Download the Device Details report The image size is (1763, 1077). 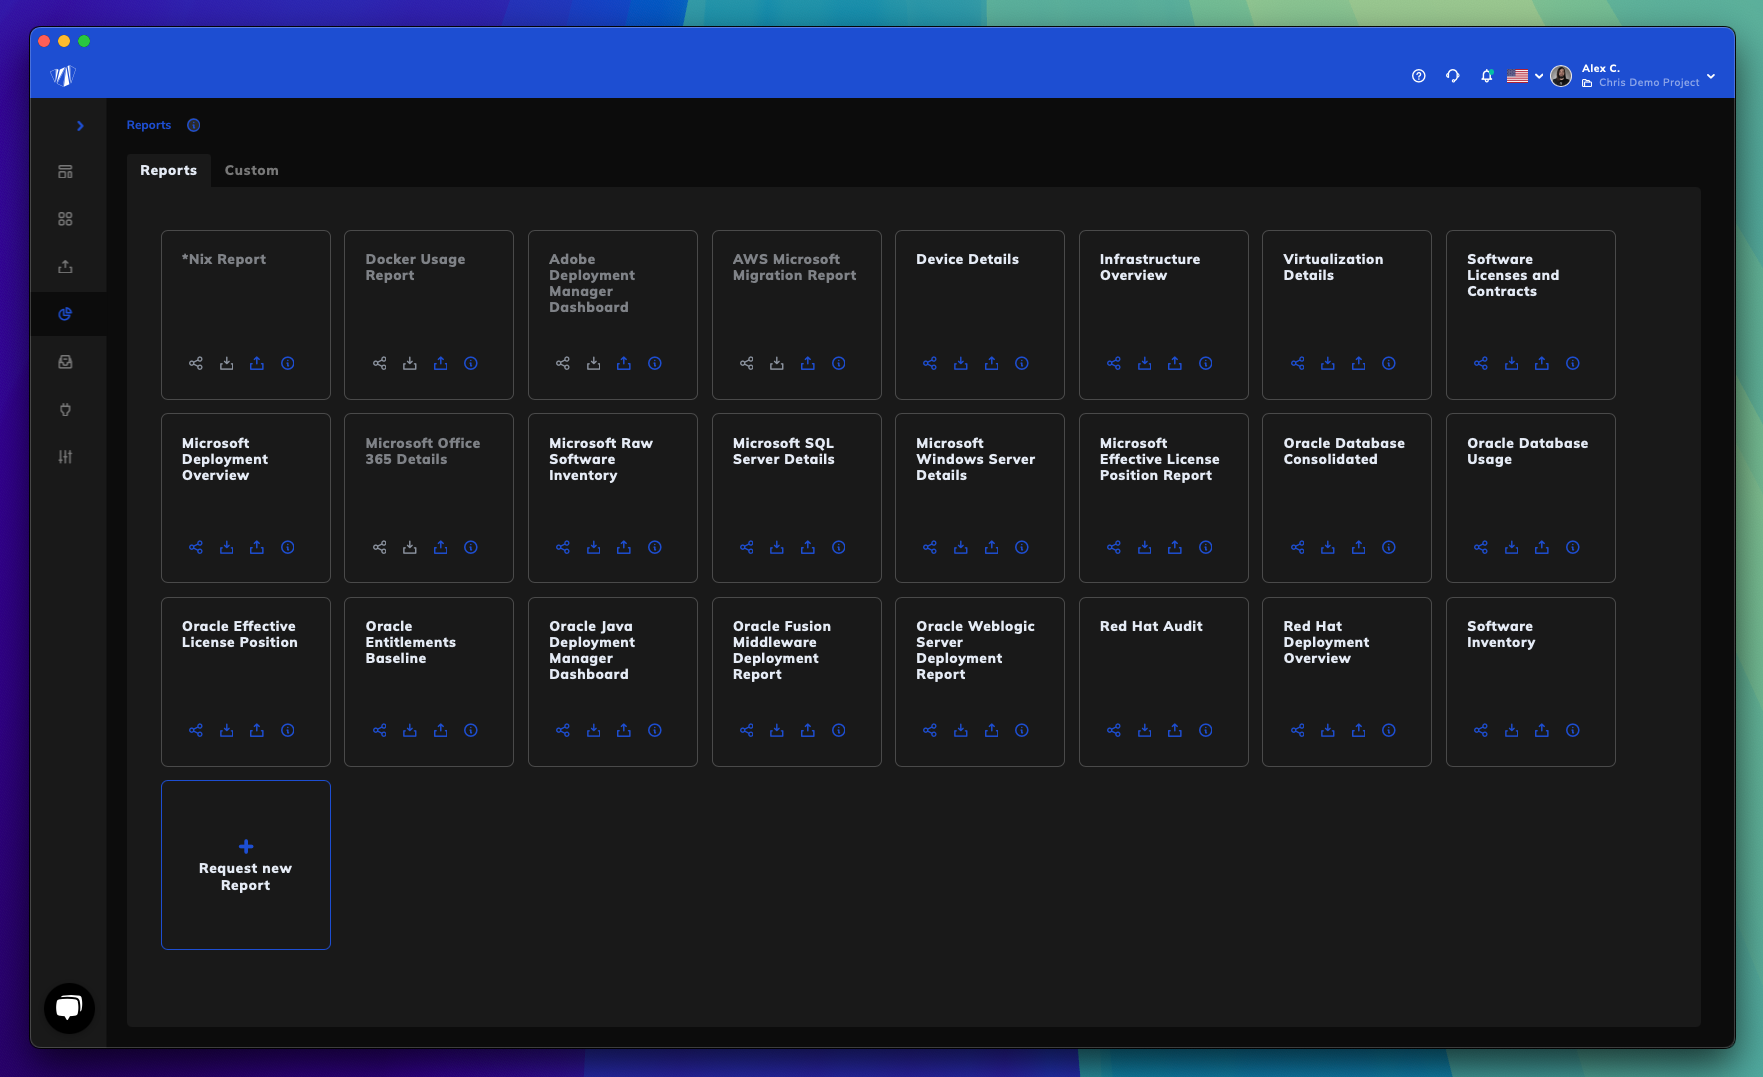coord(961,364)
